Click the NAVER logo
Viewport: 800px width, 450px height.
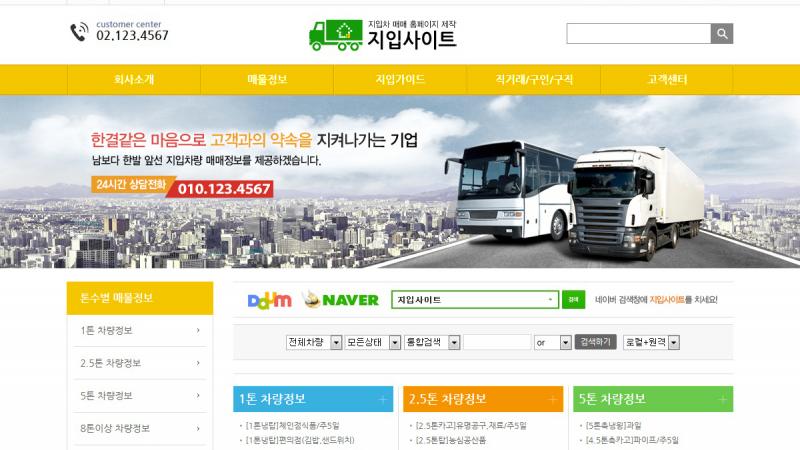coord(340,299)
